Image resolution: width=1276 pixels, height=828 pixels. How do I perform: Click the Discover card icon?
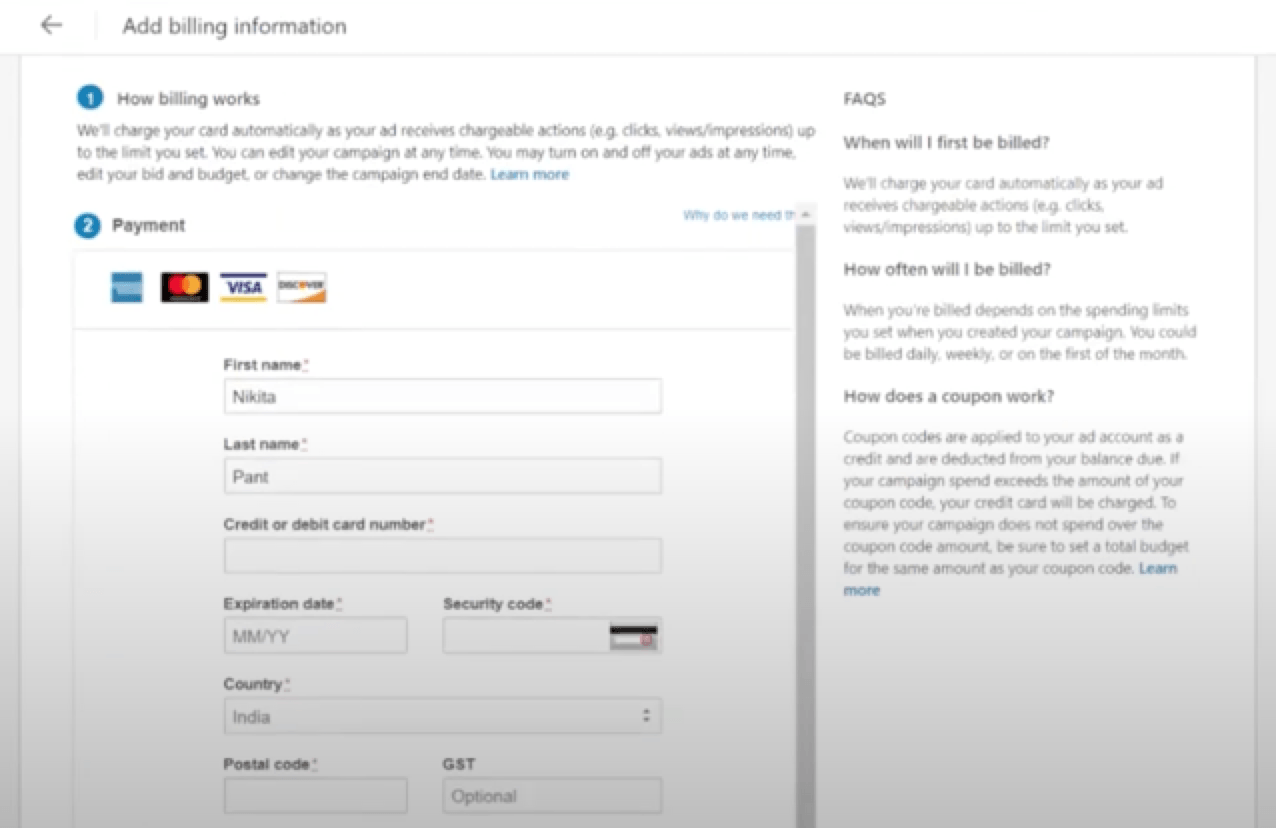point(300,287)
